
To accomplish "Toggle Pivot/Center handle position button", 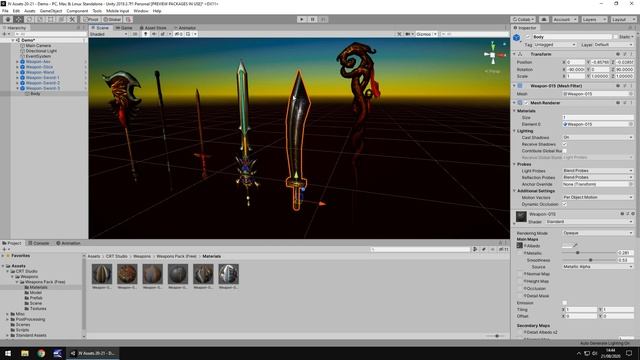I will click(91, 19).
